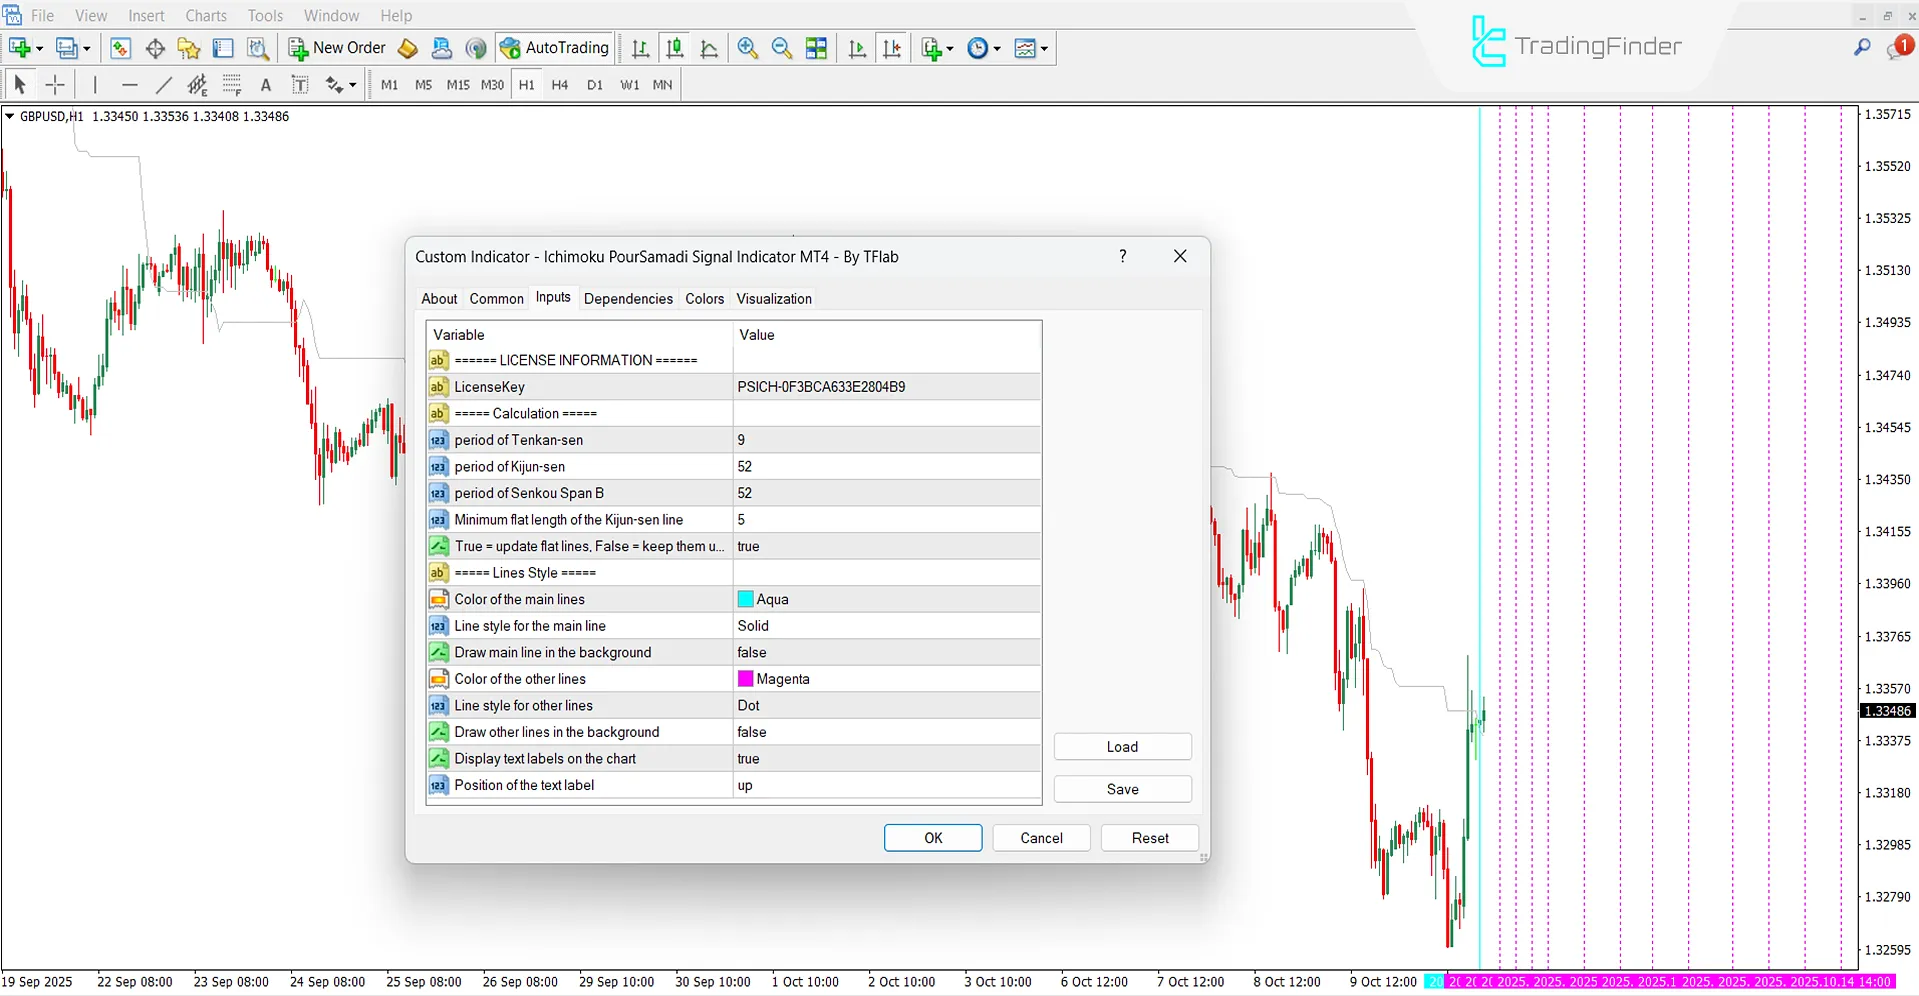Viewport: 1919px width, 996px height.
Task: Switch to the Colors tab
Action: pyautogui.click(x=704, y=298)
